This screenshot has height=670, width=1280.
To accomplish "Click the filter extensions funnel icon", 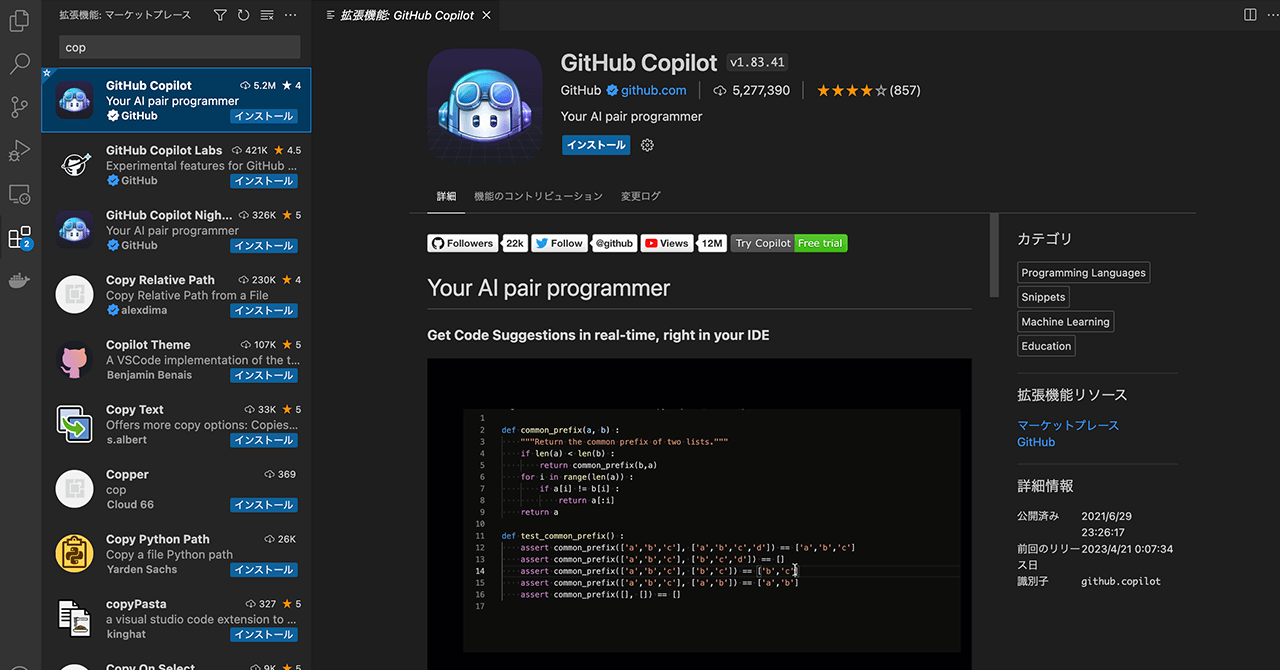I will 220,15.
